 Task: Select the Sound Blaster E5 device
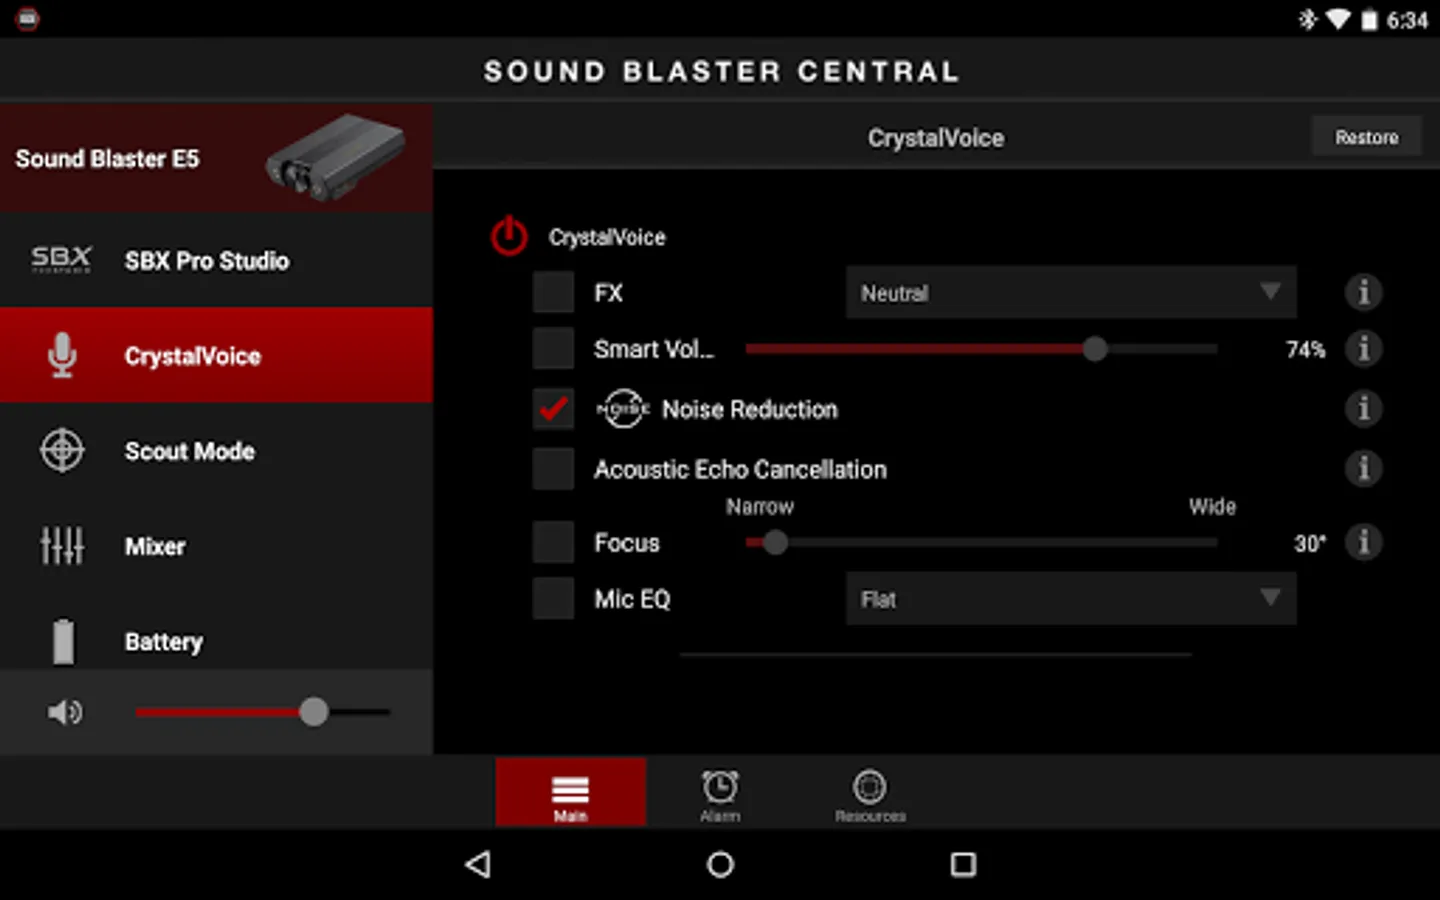(x=216, y=158)
